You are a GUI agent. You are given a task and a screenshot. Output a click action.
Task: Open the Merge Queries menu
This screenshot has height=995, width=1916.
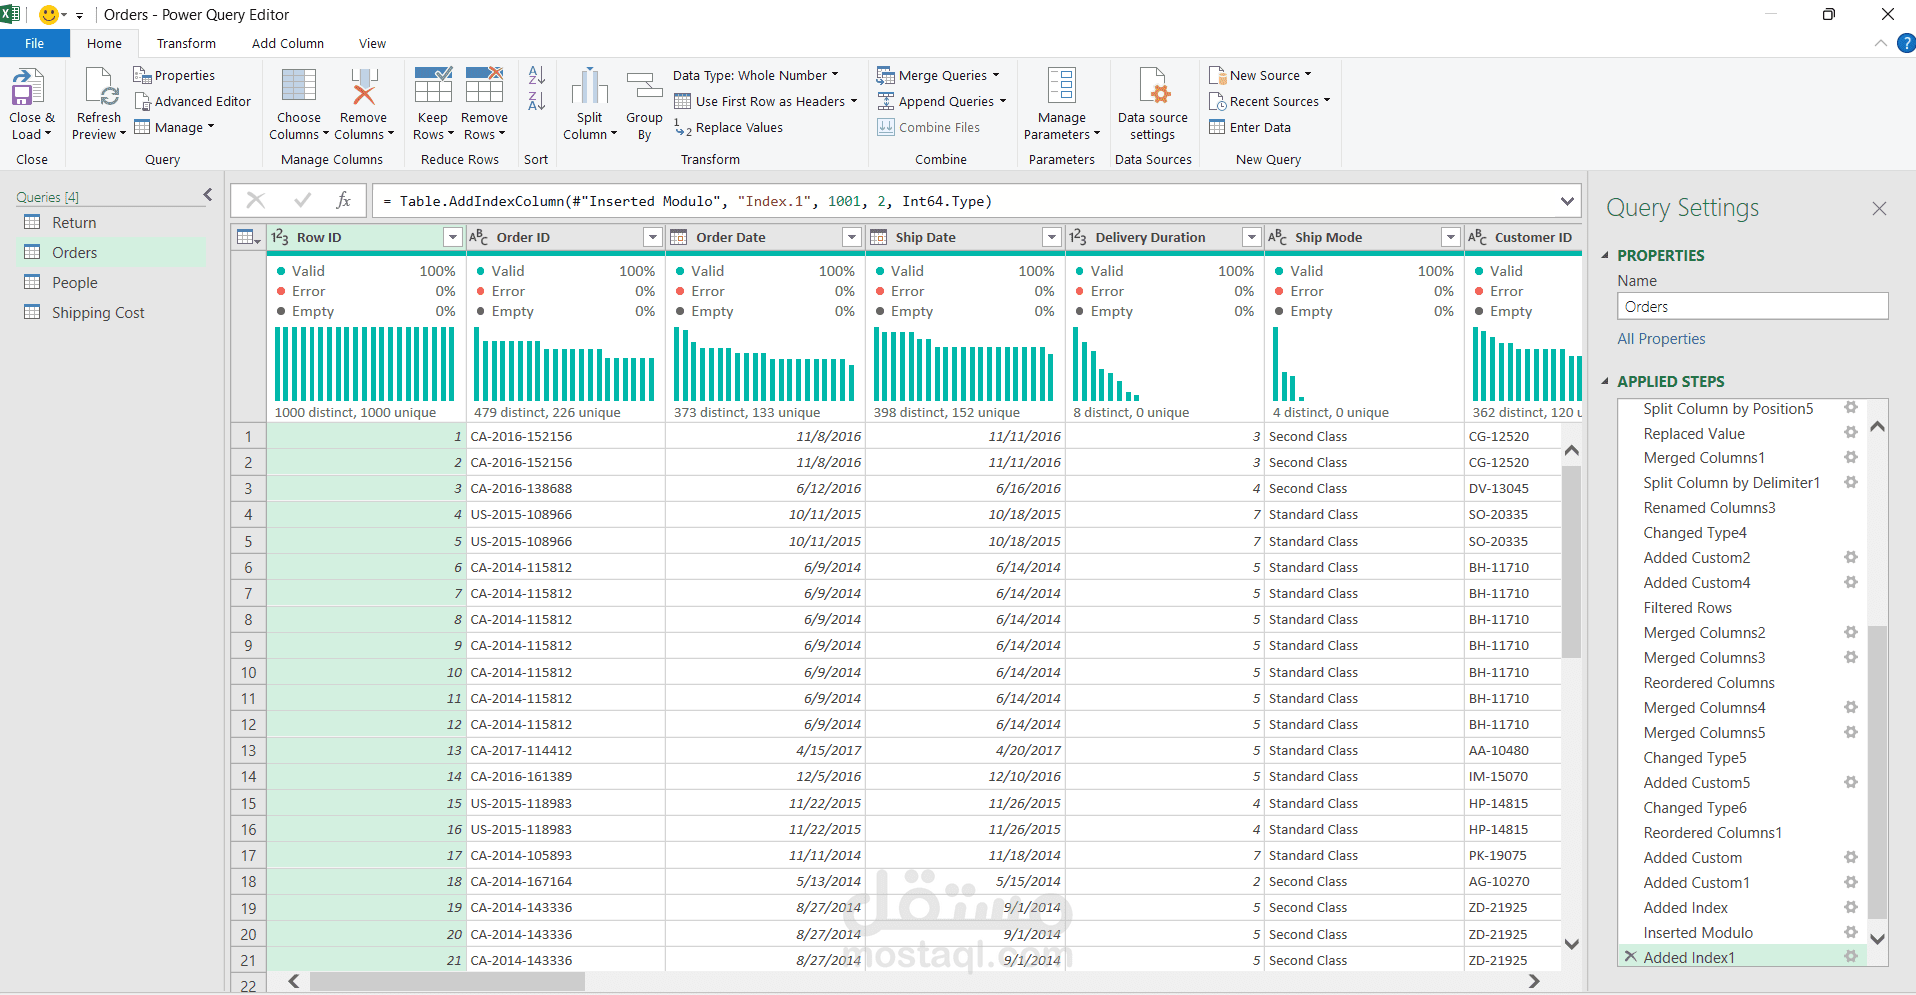[939, 75]
